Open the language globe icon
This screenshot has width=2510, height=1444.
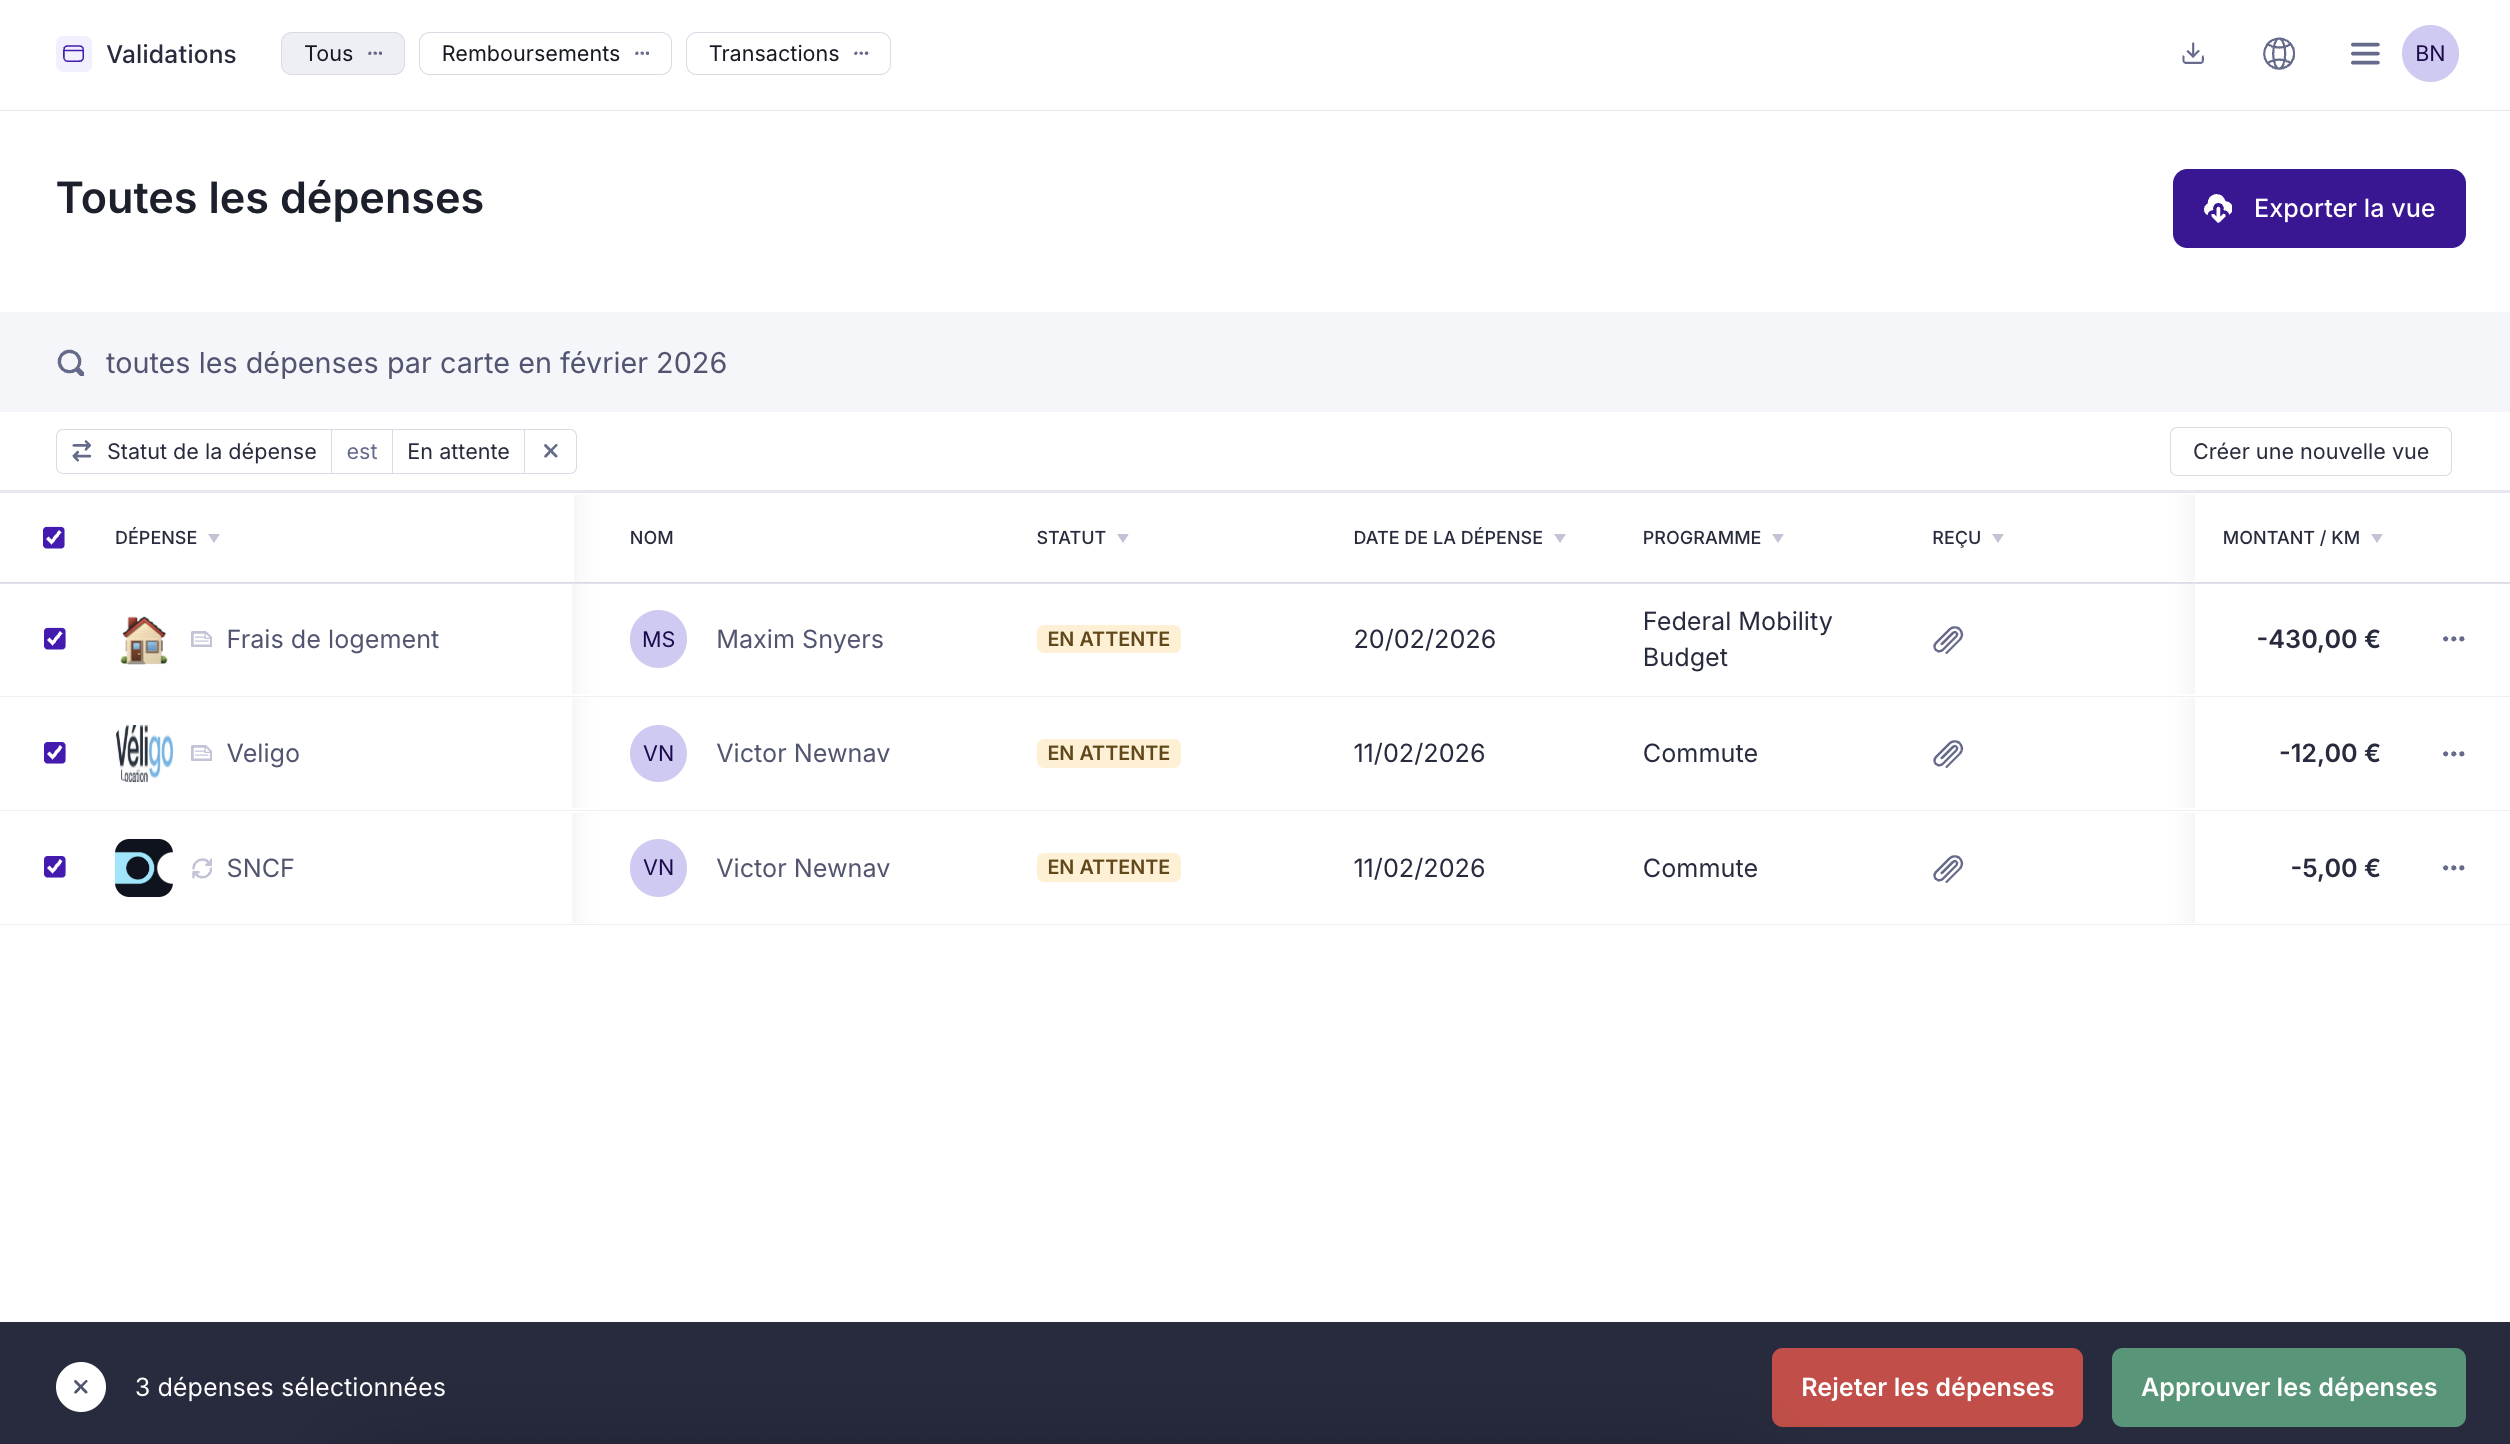tap(2278, 53)
